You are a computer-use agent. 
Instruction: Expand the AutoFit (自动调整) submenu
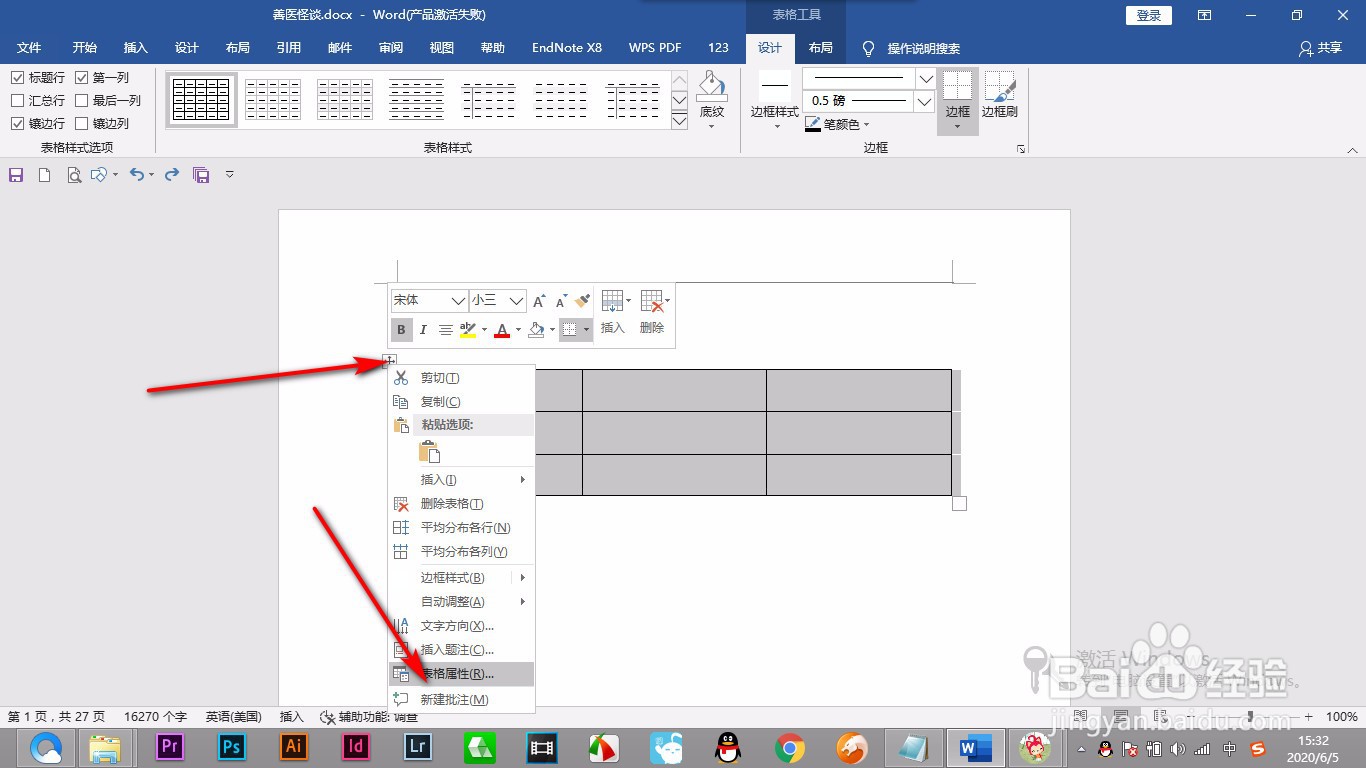(461, 602)
